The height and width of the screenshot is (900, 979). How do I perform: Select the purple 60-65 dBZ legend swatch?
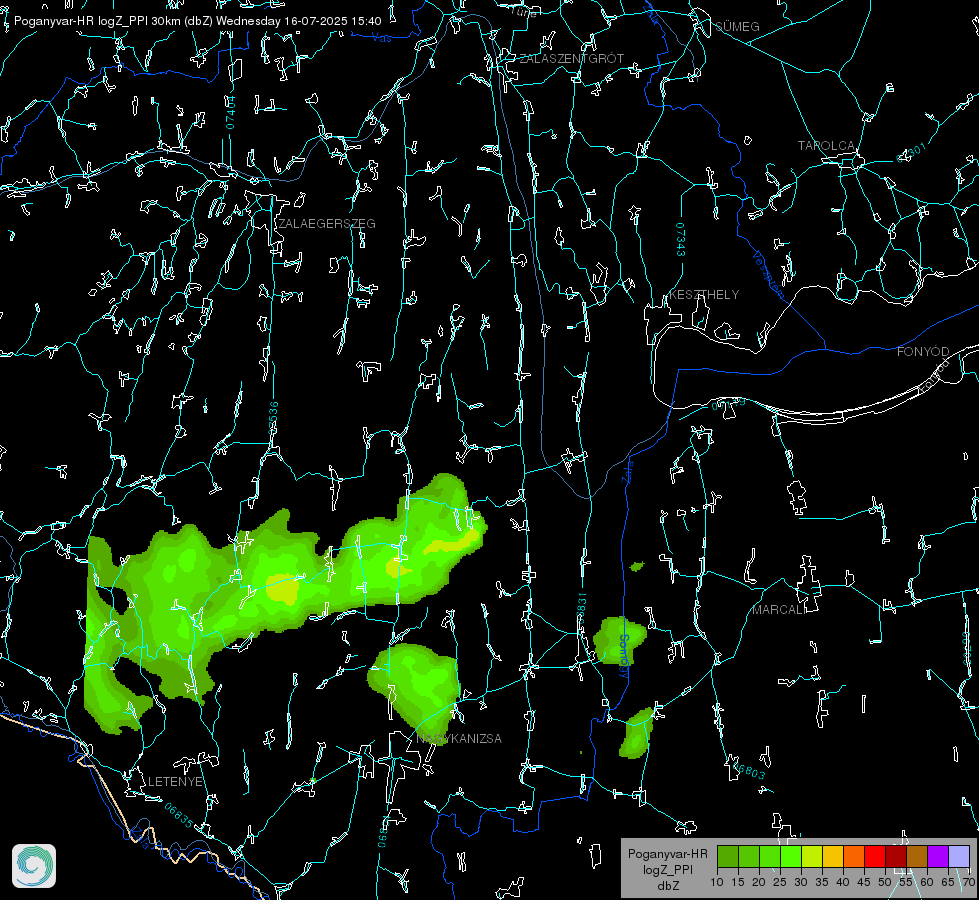pos(938,856)
